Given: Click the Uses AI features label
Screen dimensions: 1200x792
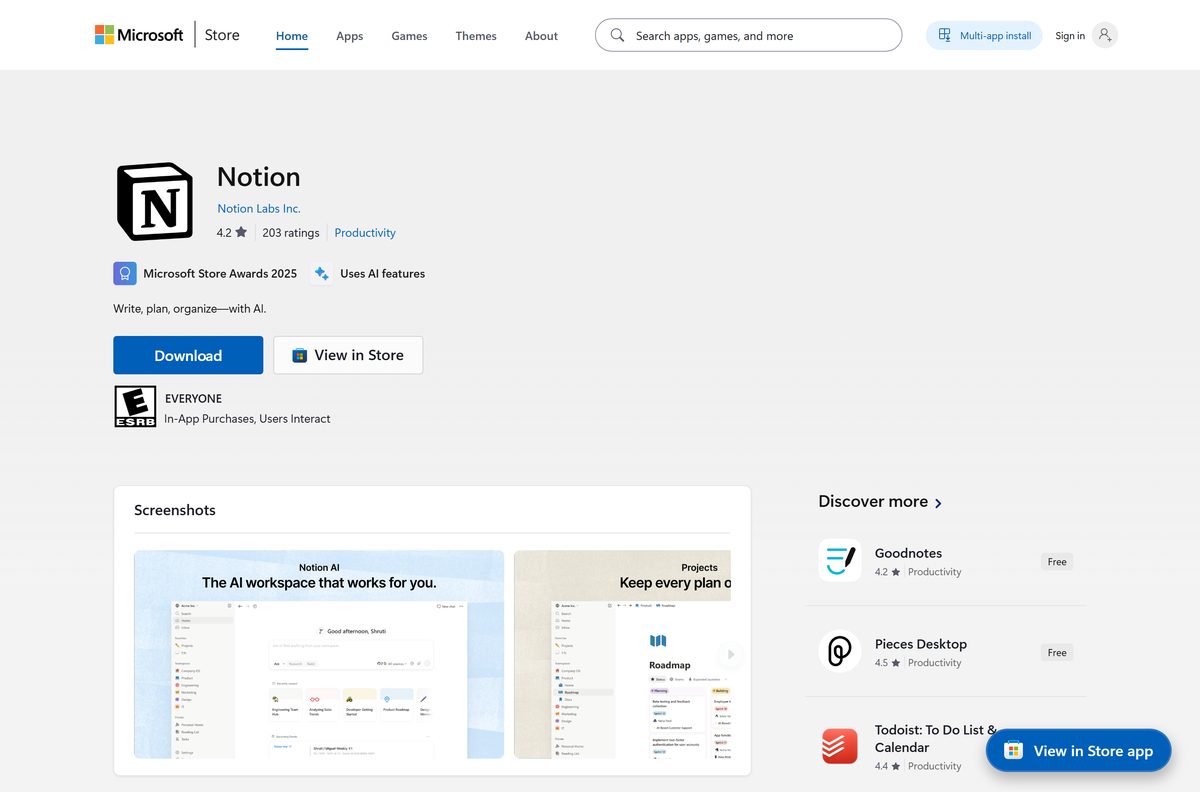Looking at the screenshot, I should coord(382,273).
